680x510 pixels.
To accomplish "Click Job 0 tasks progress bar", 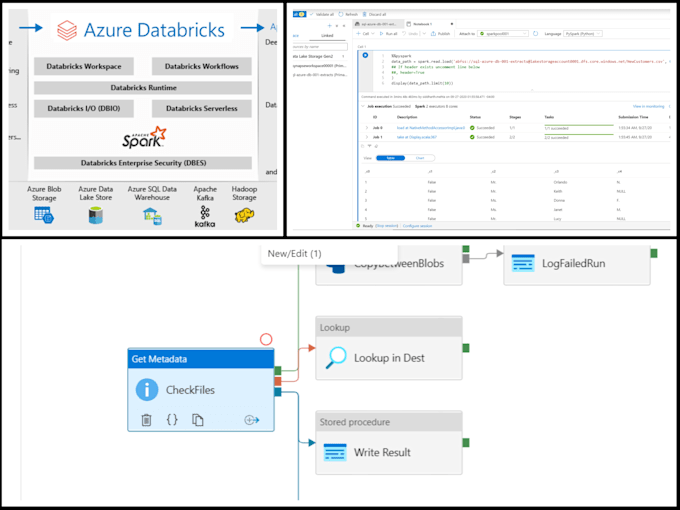I will (x=579, y=125).
